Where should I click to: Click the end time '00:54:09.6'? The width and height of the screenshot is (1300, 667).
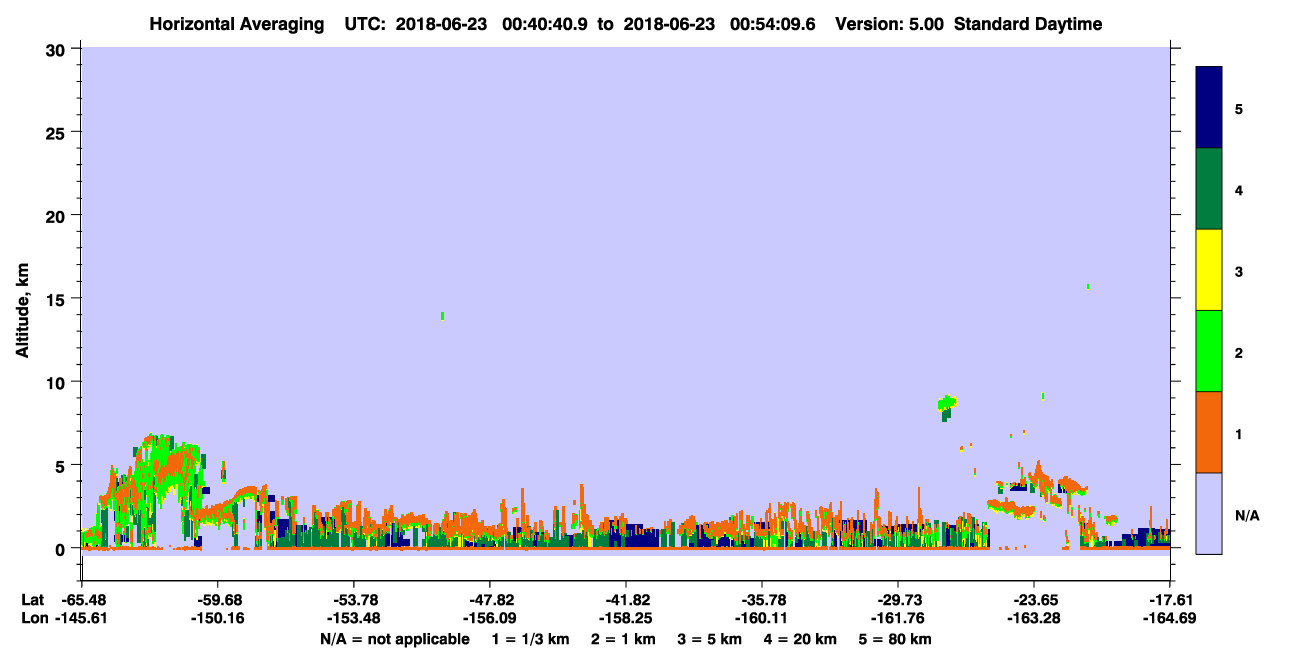(772, 24)
